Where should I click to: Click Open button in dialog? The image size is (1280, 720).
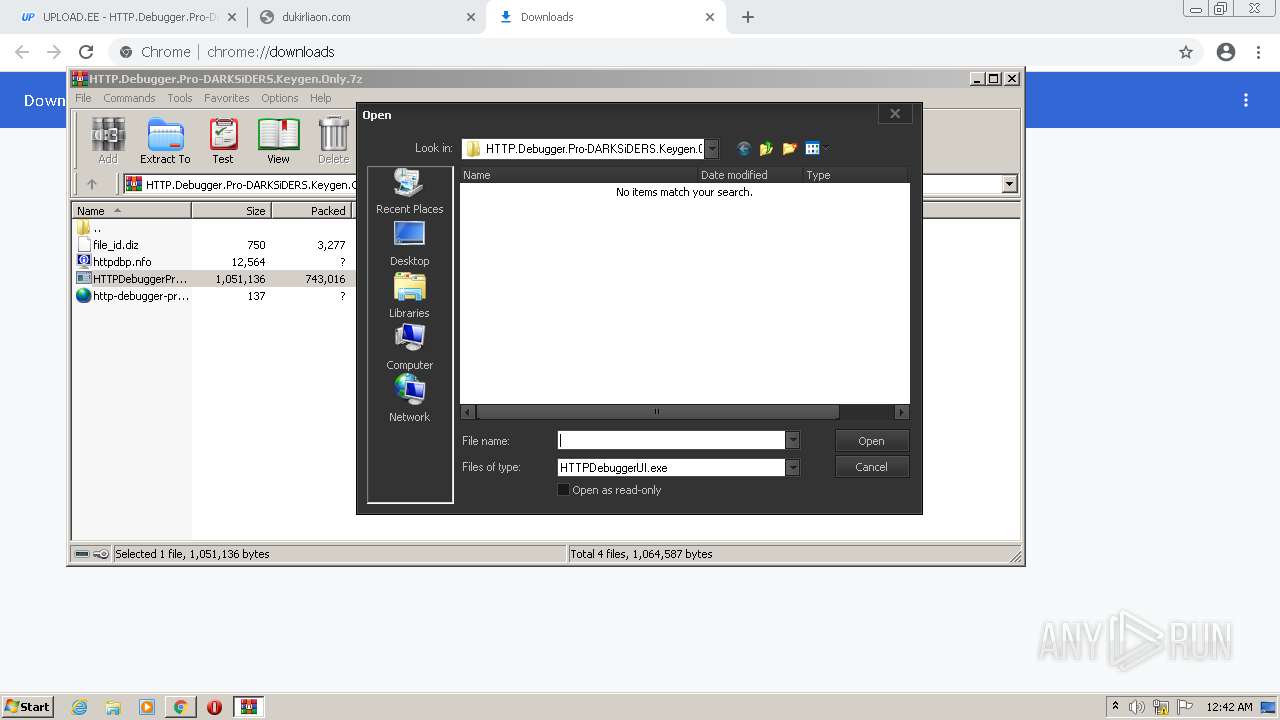pyautogui.click(x=871, y=441)
